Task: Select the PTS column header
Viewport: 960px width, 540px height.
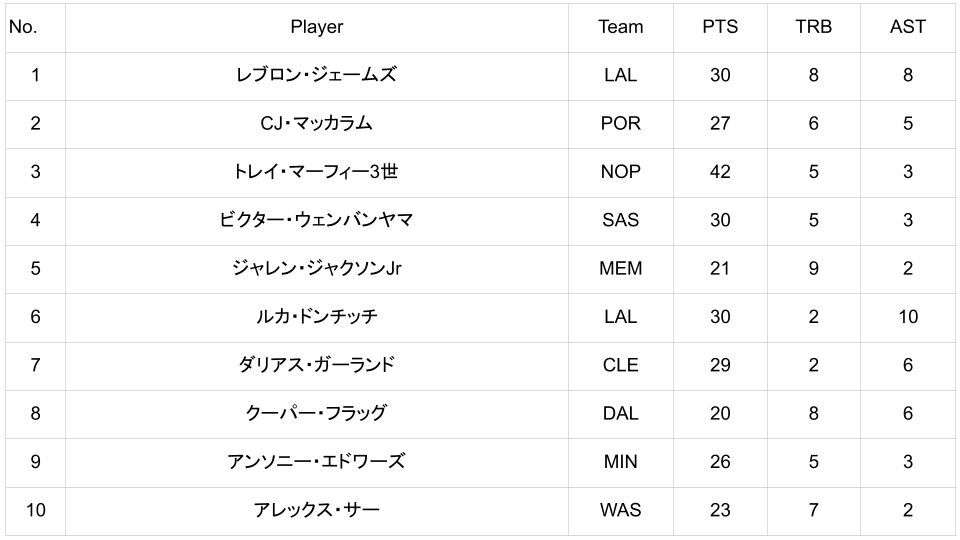Action: tap(720, 27)
